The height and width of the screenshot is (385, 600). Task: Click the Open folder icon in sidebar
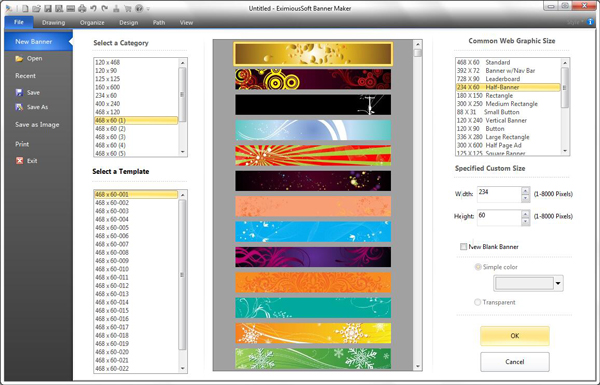[19, 59]
